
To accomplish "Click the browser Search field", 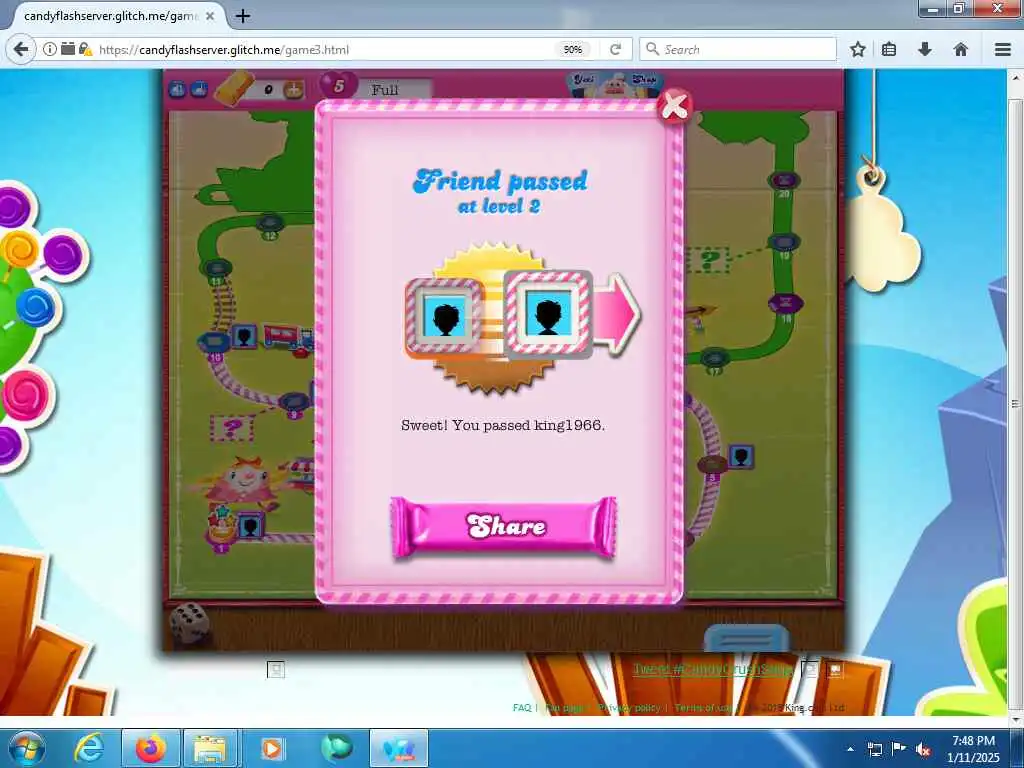I will pyautogui.click(x=738, y=50).
